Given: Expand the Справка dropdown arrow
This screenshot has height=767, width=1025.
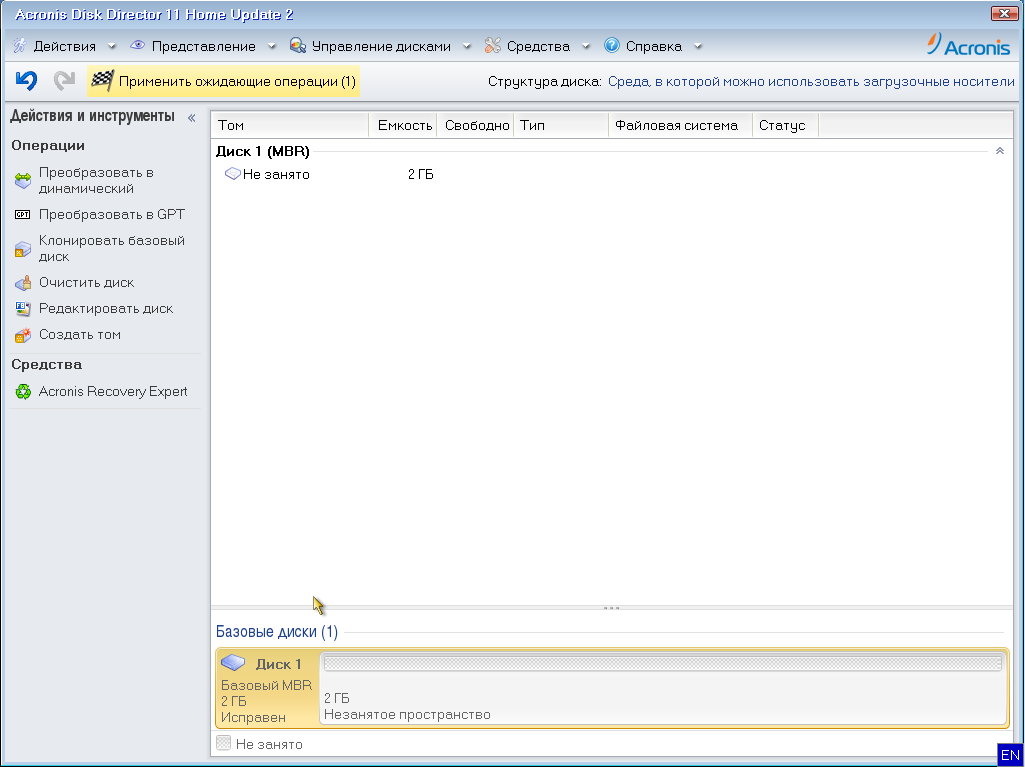Looking at the screenshot, I should point(698,46).
